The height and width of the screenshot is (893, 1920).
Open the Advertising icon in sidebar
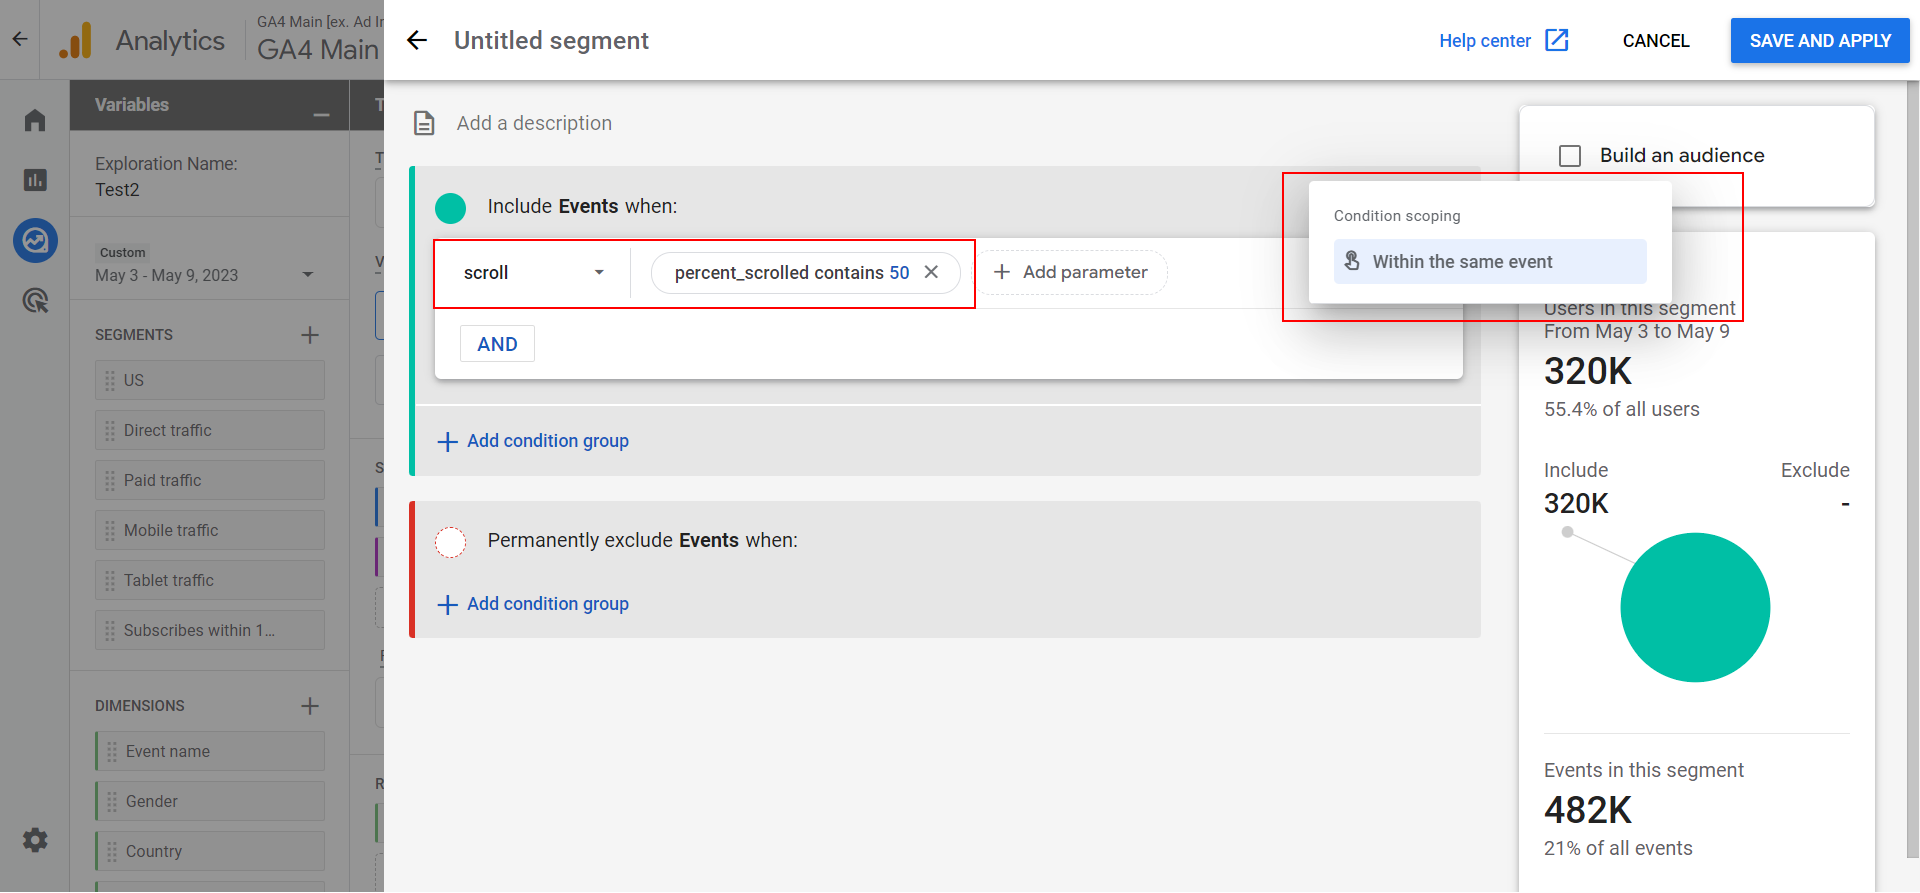coord(35,300)
